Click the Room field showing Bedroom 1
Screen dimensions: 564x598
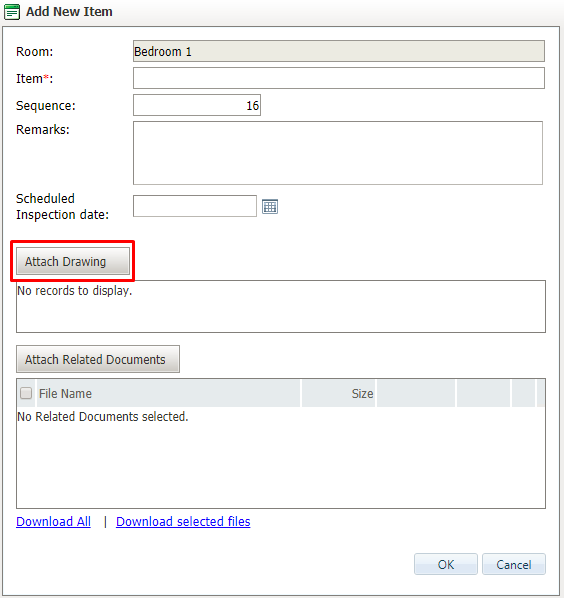tap(339, 51)
